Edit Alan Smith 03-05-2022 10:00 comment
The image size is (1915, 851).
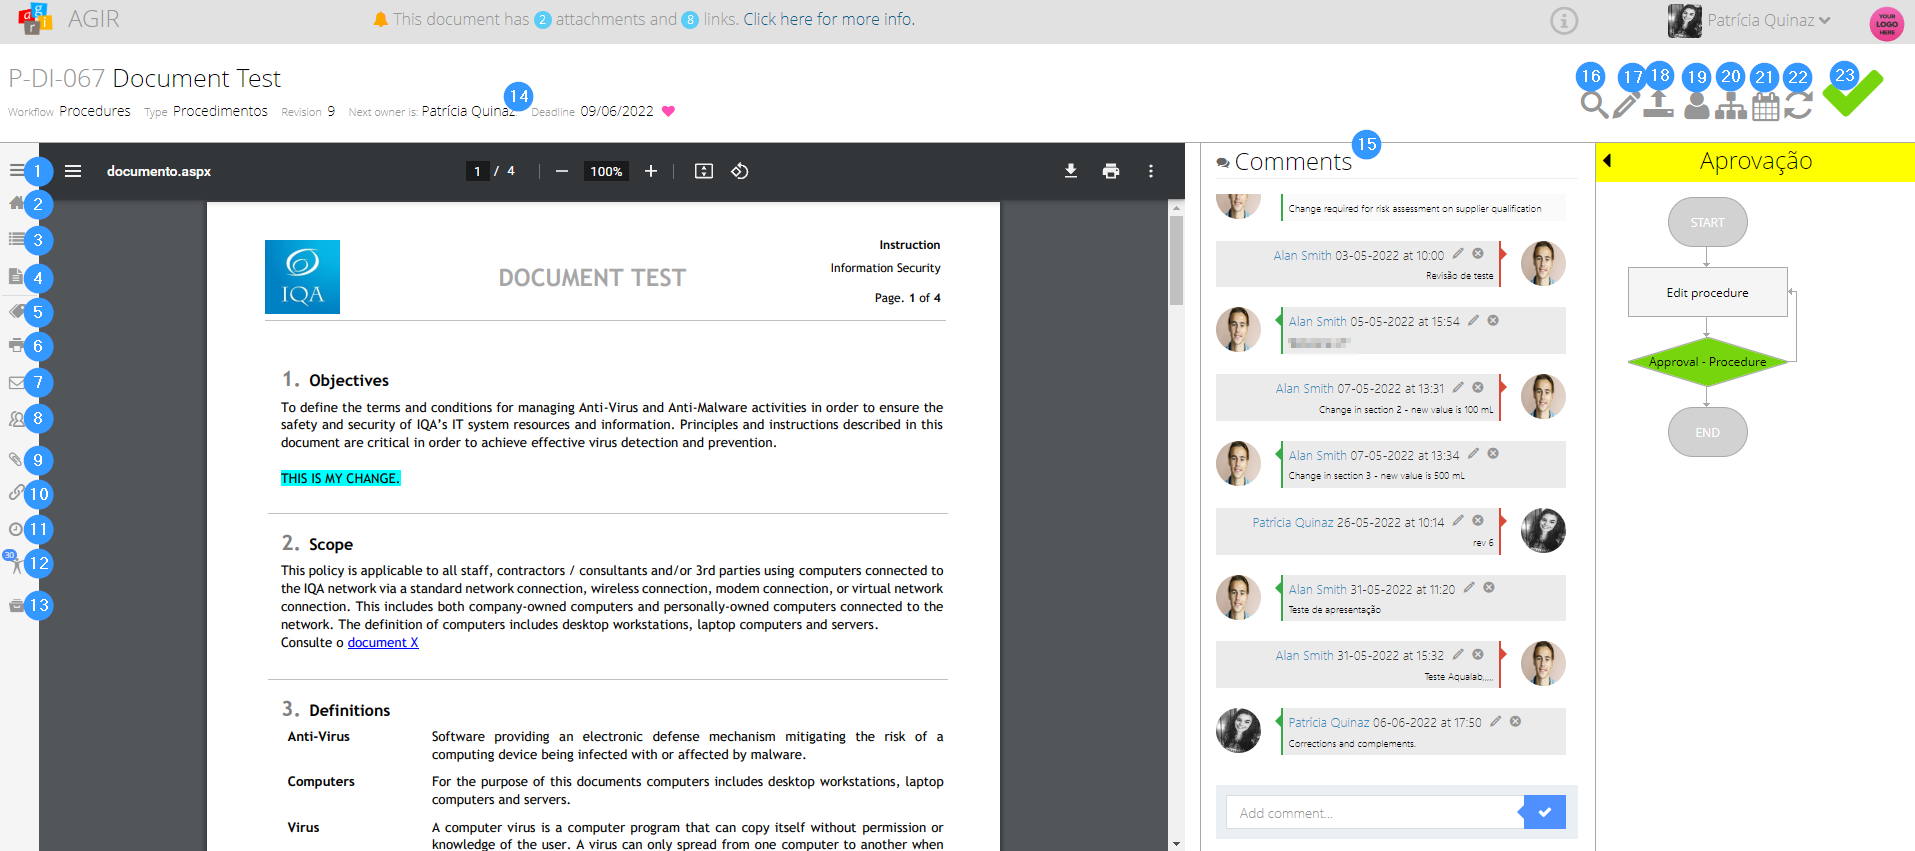1458,254
